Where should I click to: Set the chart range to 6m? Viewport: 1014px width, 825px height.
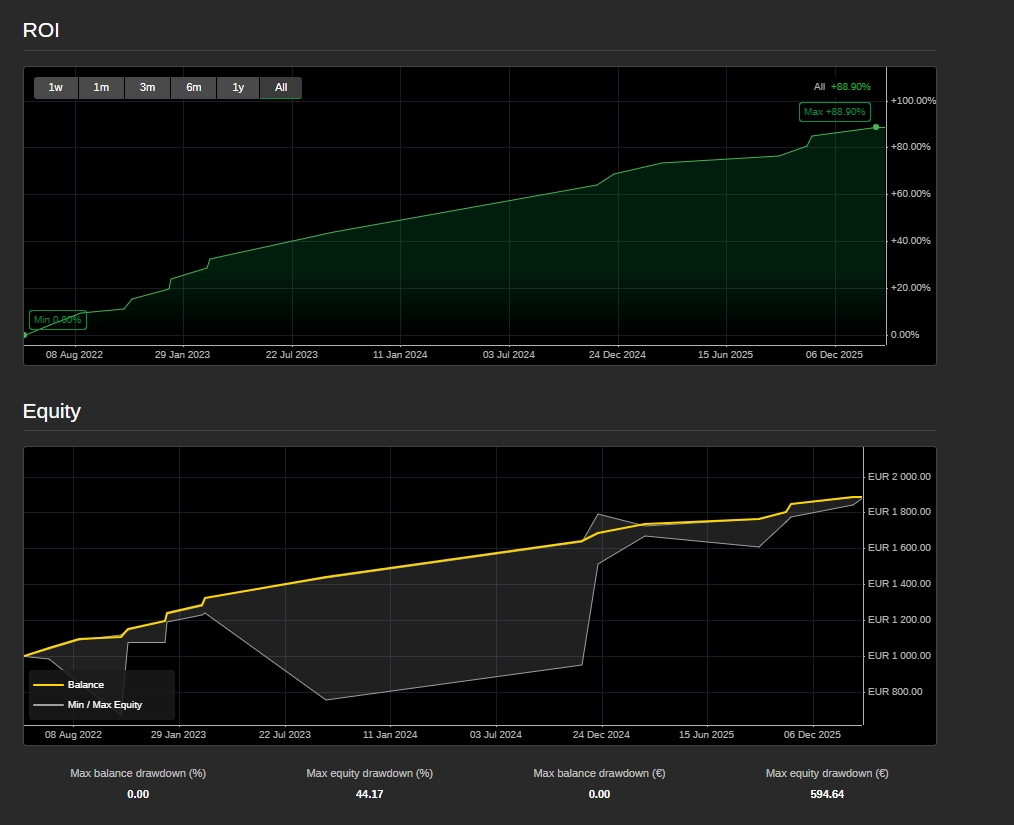[x=193, y=88]
